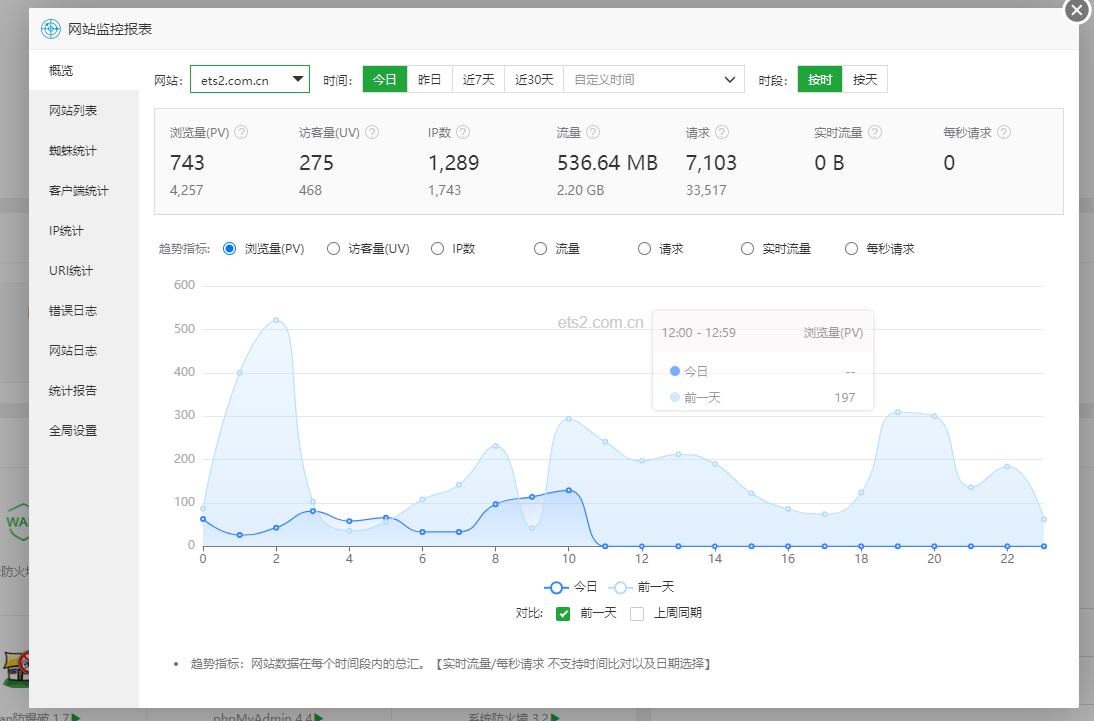This screenshot has width=1094, height=721.
Task: Switch the period to 按时
Action: coord(820,80)
